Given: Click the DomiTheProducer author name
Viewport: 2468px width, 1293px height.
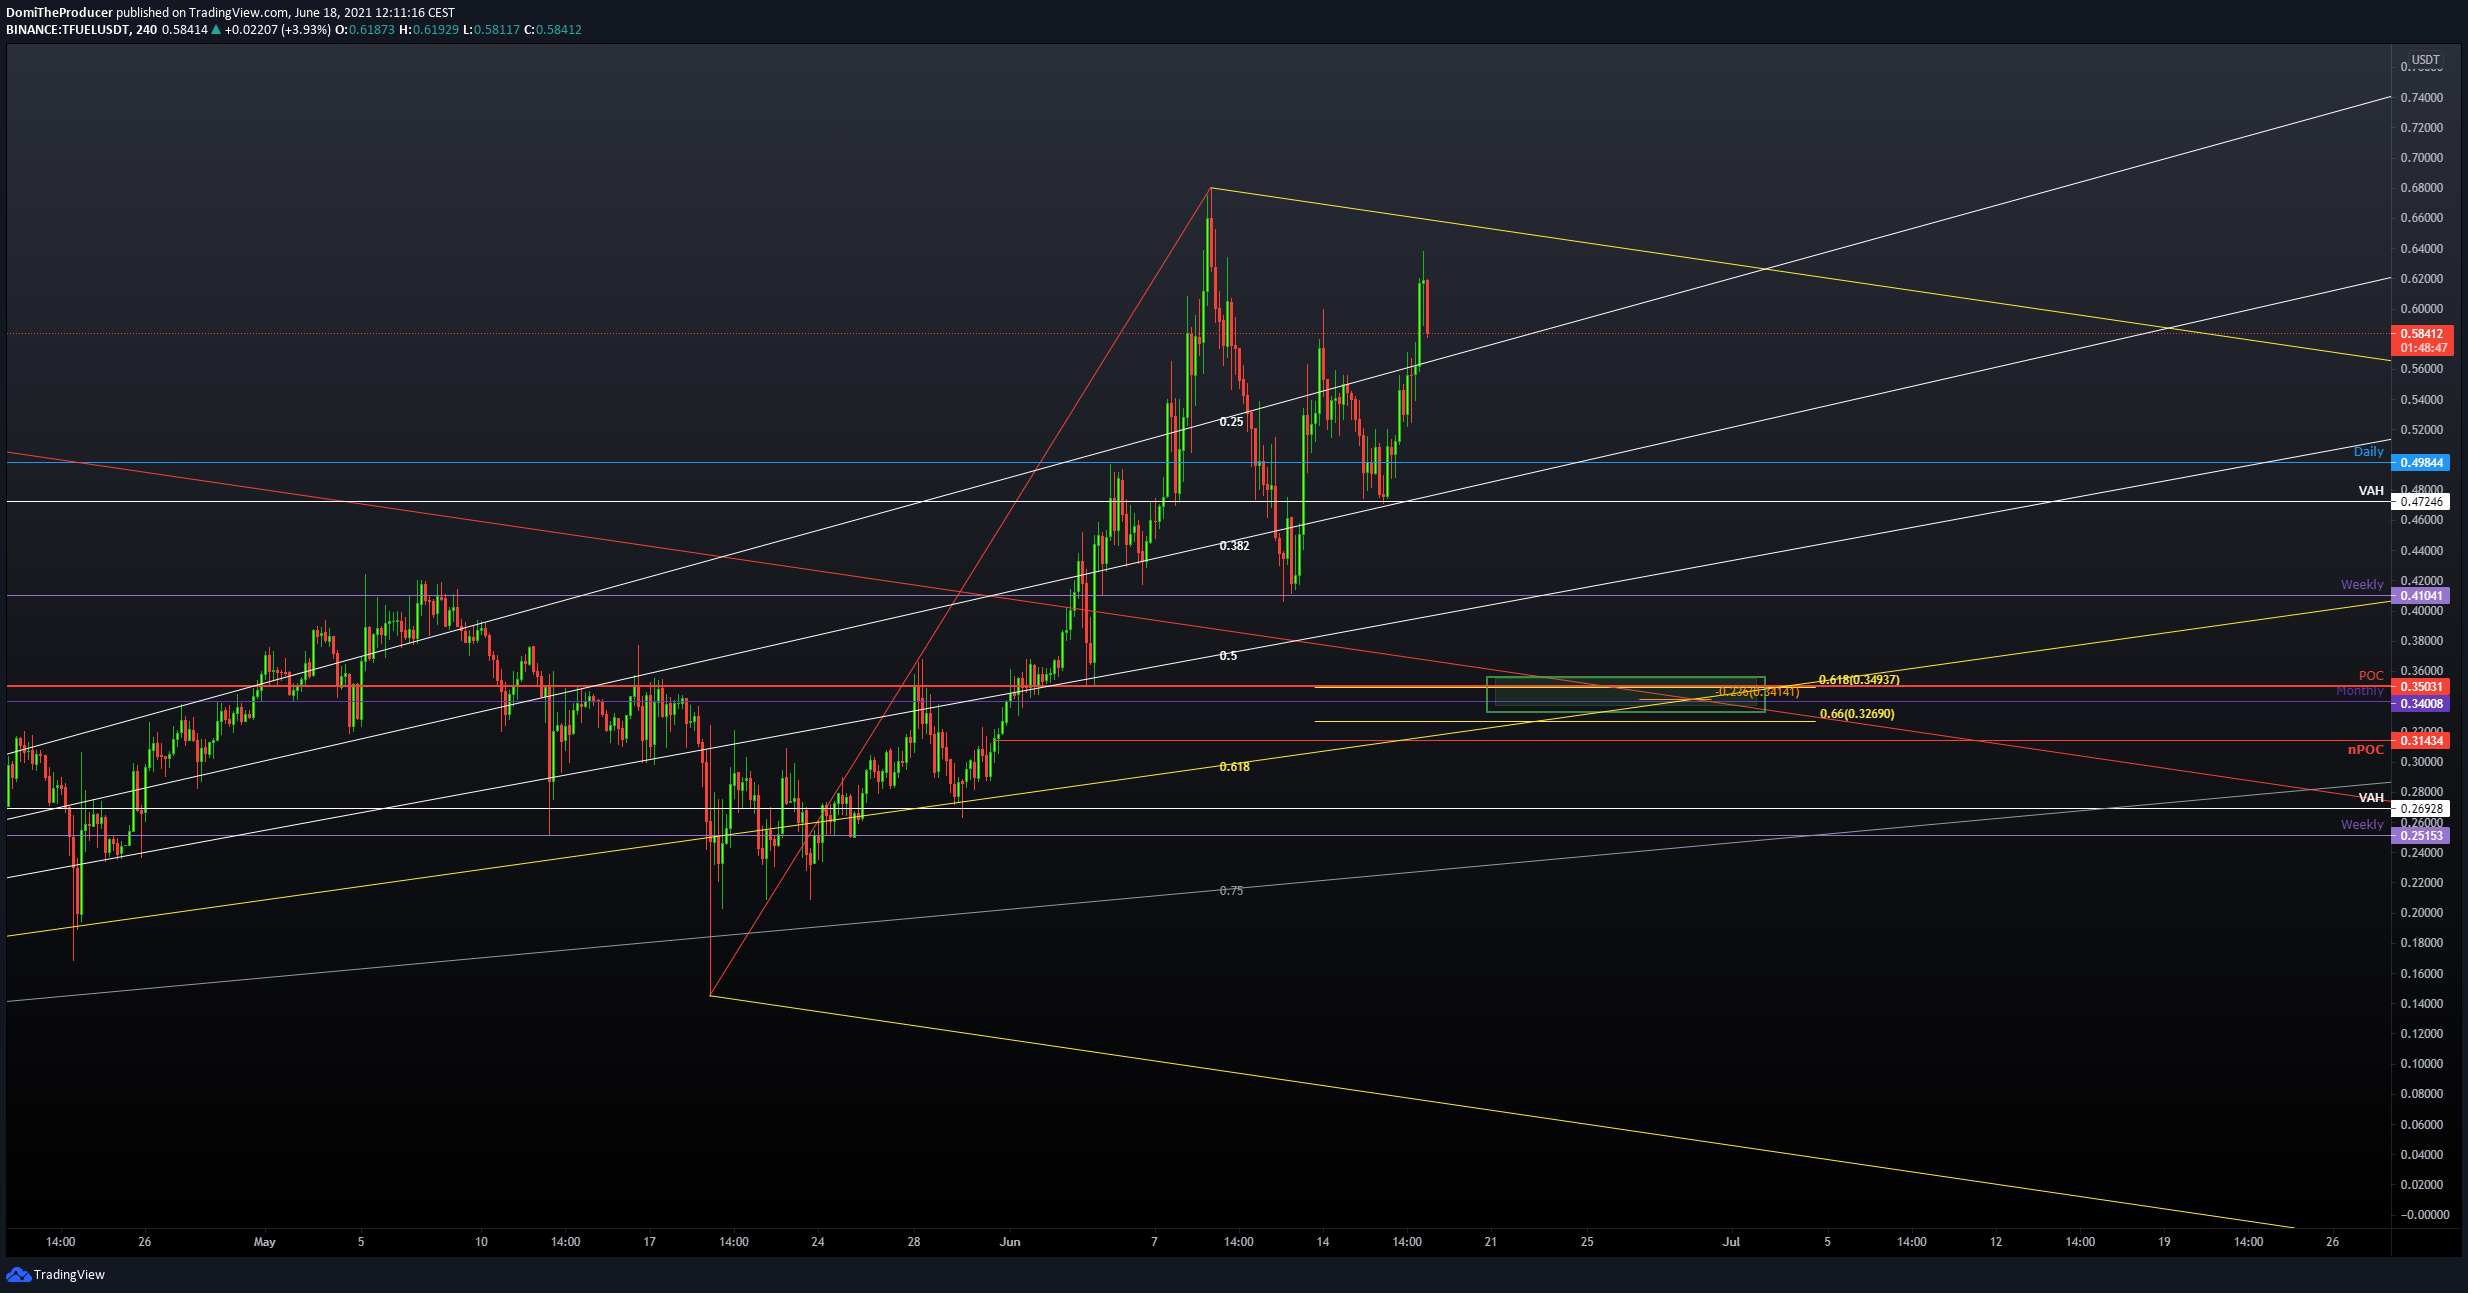Looking at the screenshot, I should [59, 13].
